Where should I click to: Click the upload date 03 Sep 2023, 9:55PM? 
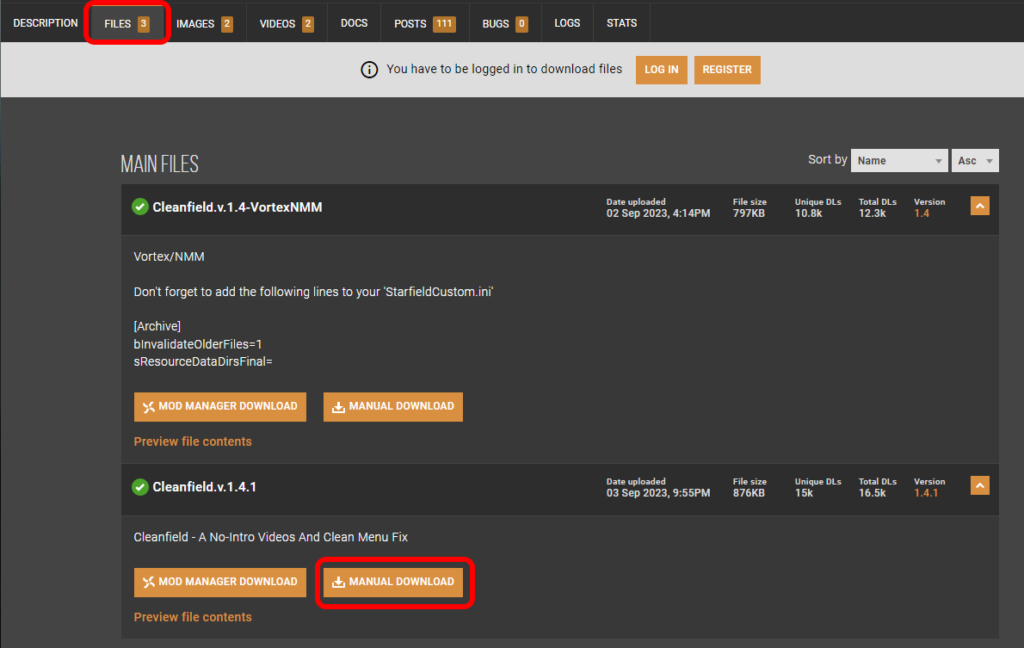(x=658, y=493)
